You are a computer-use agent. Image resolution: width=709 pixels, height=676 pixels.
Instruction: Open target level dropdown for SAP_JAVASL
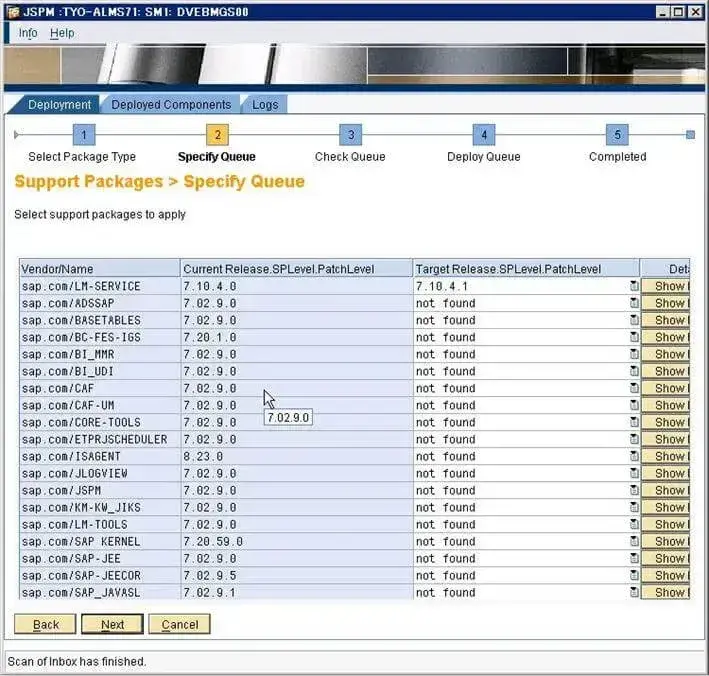[634, 592]
